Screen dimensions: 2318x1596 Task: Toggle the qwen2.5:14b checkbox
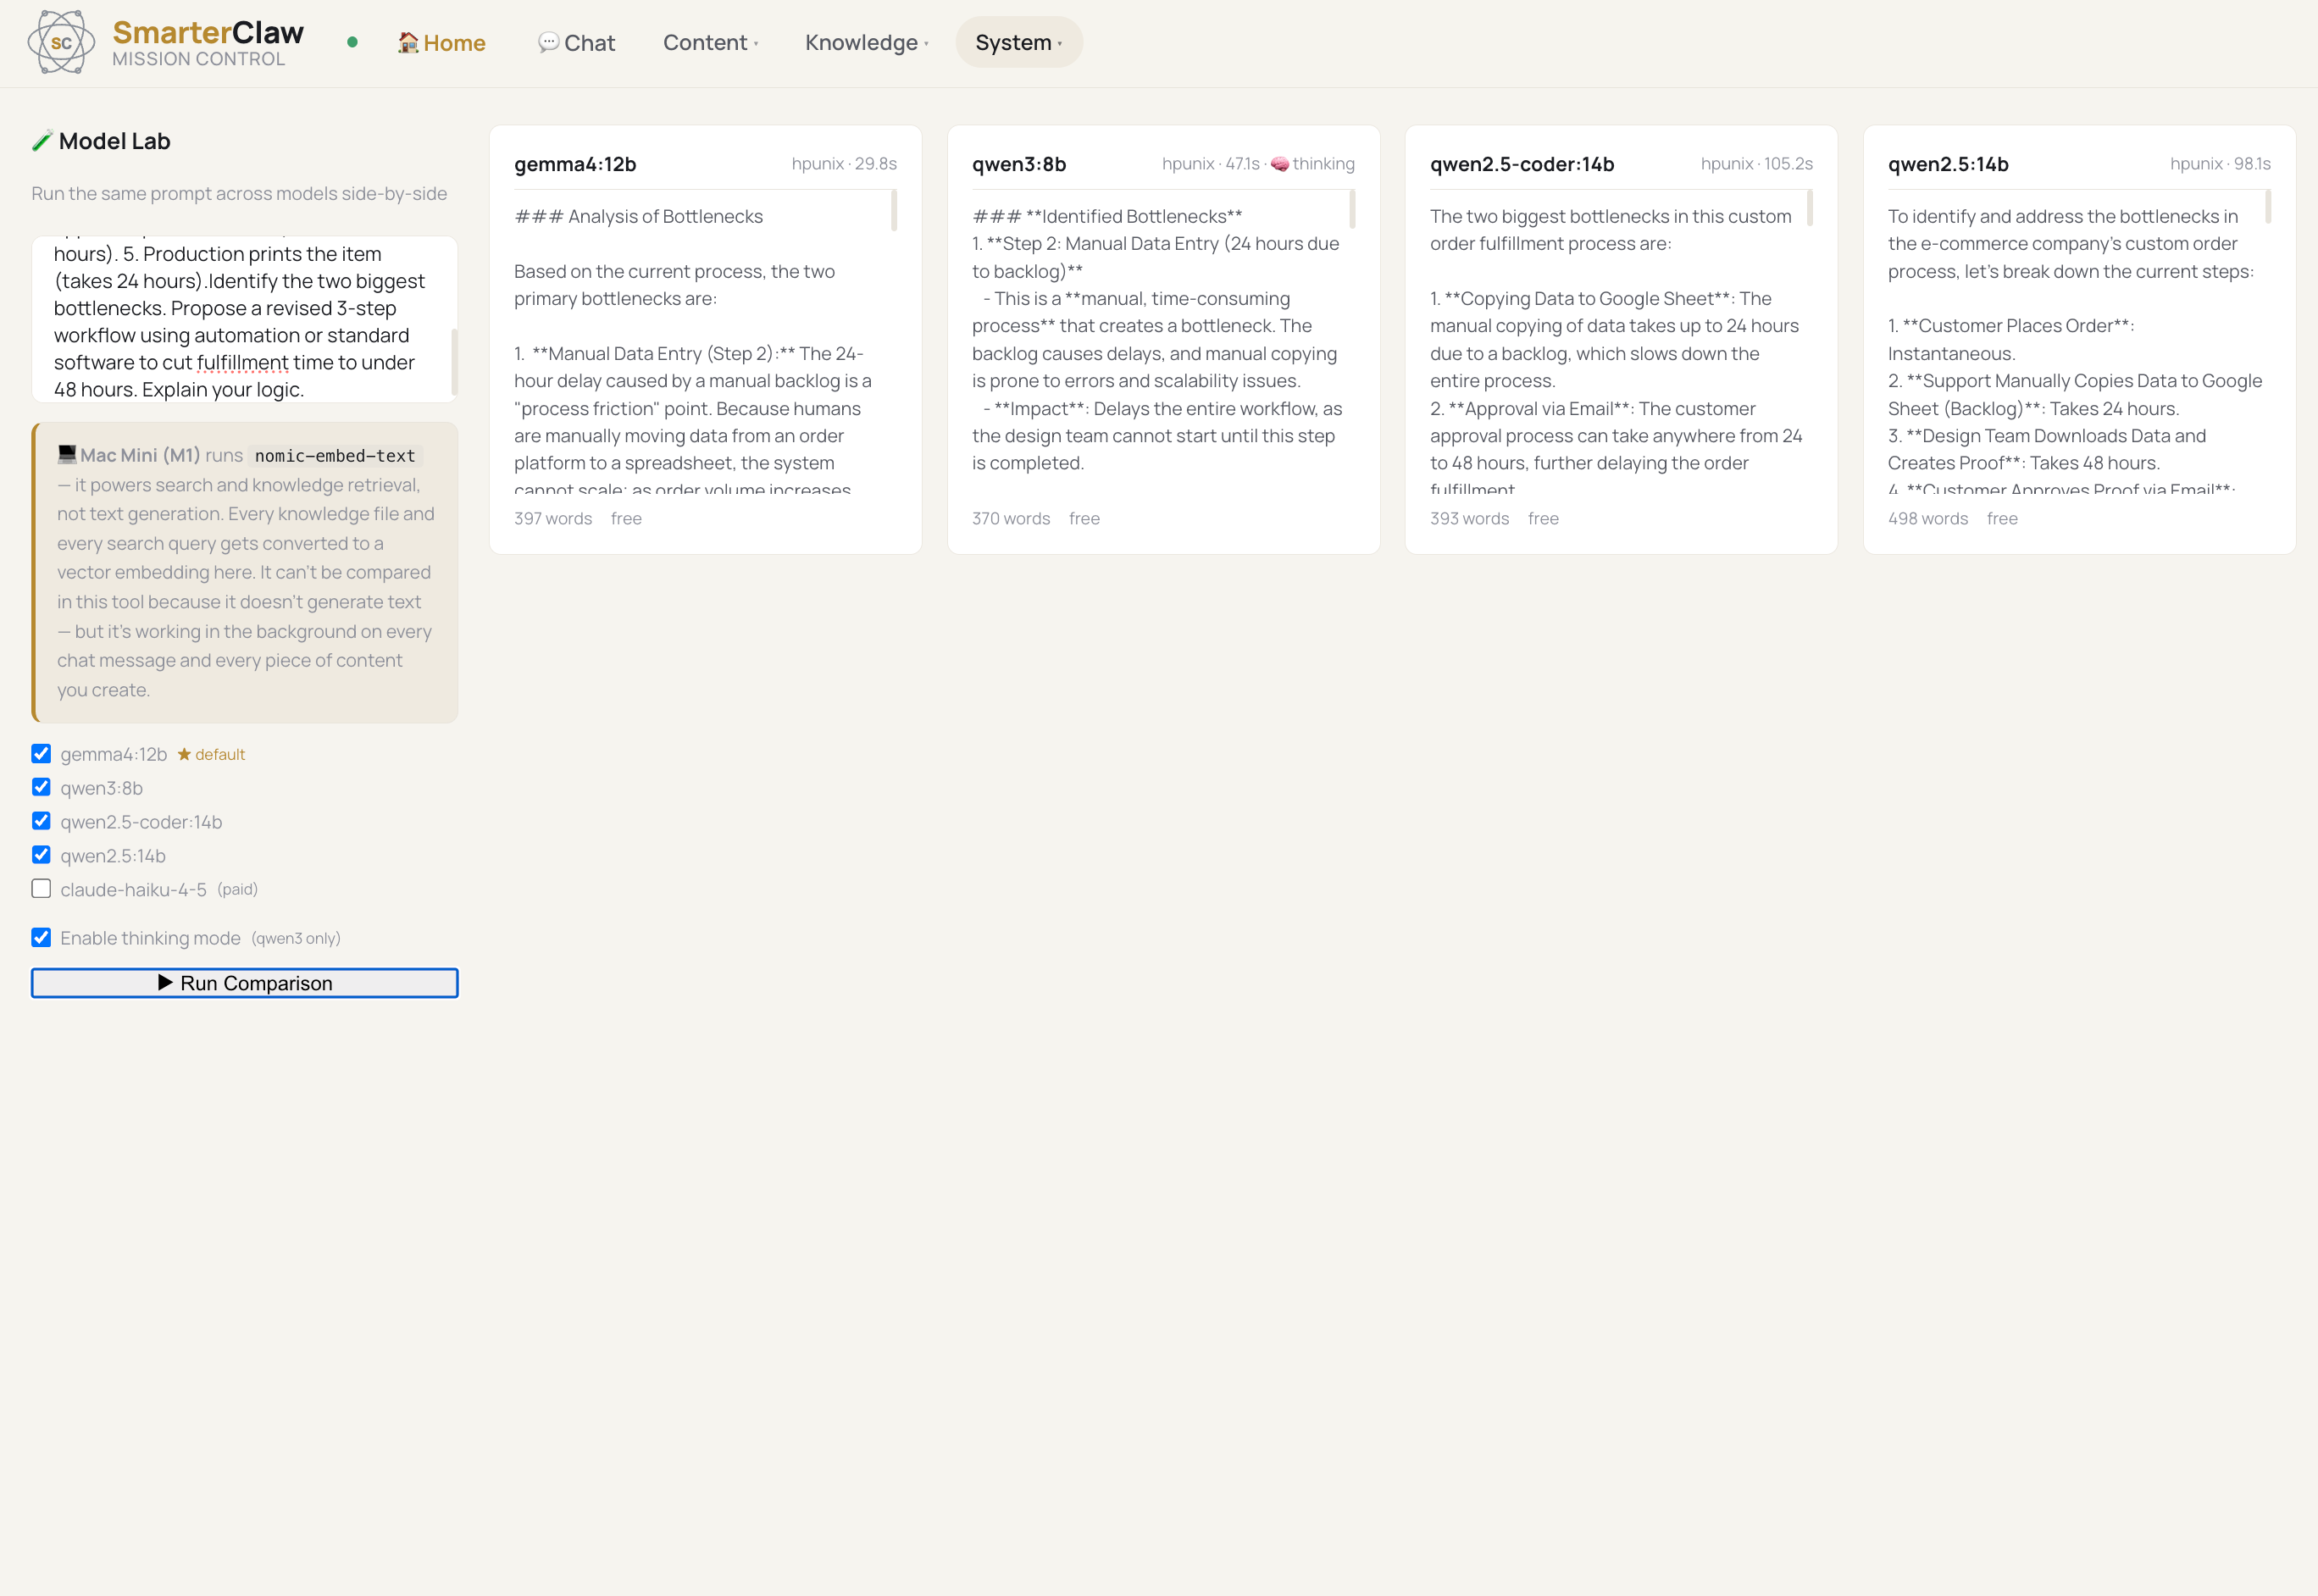pyautogui.click(x=41, y=855)
